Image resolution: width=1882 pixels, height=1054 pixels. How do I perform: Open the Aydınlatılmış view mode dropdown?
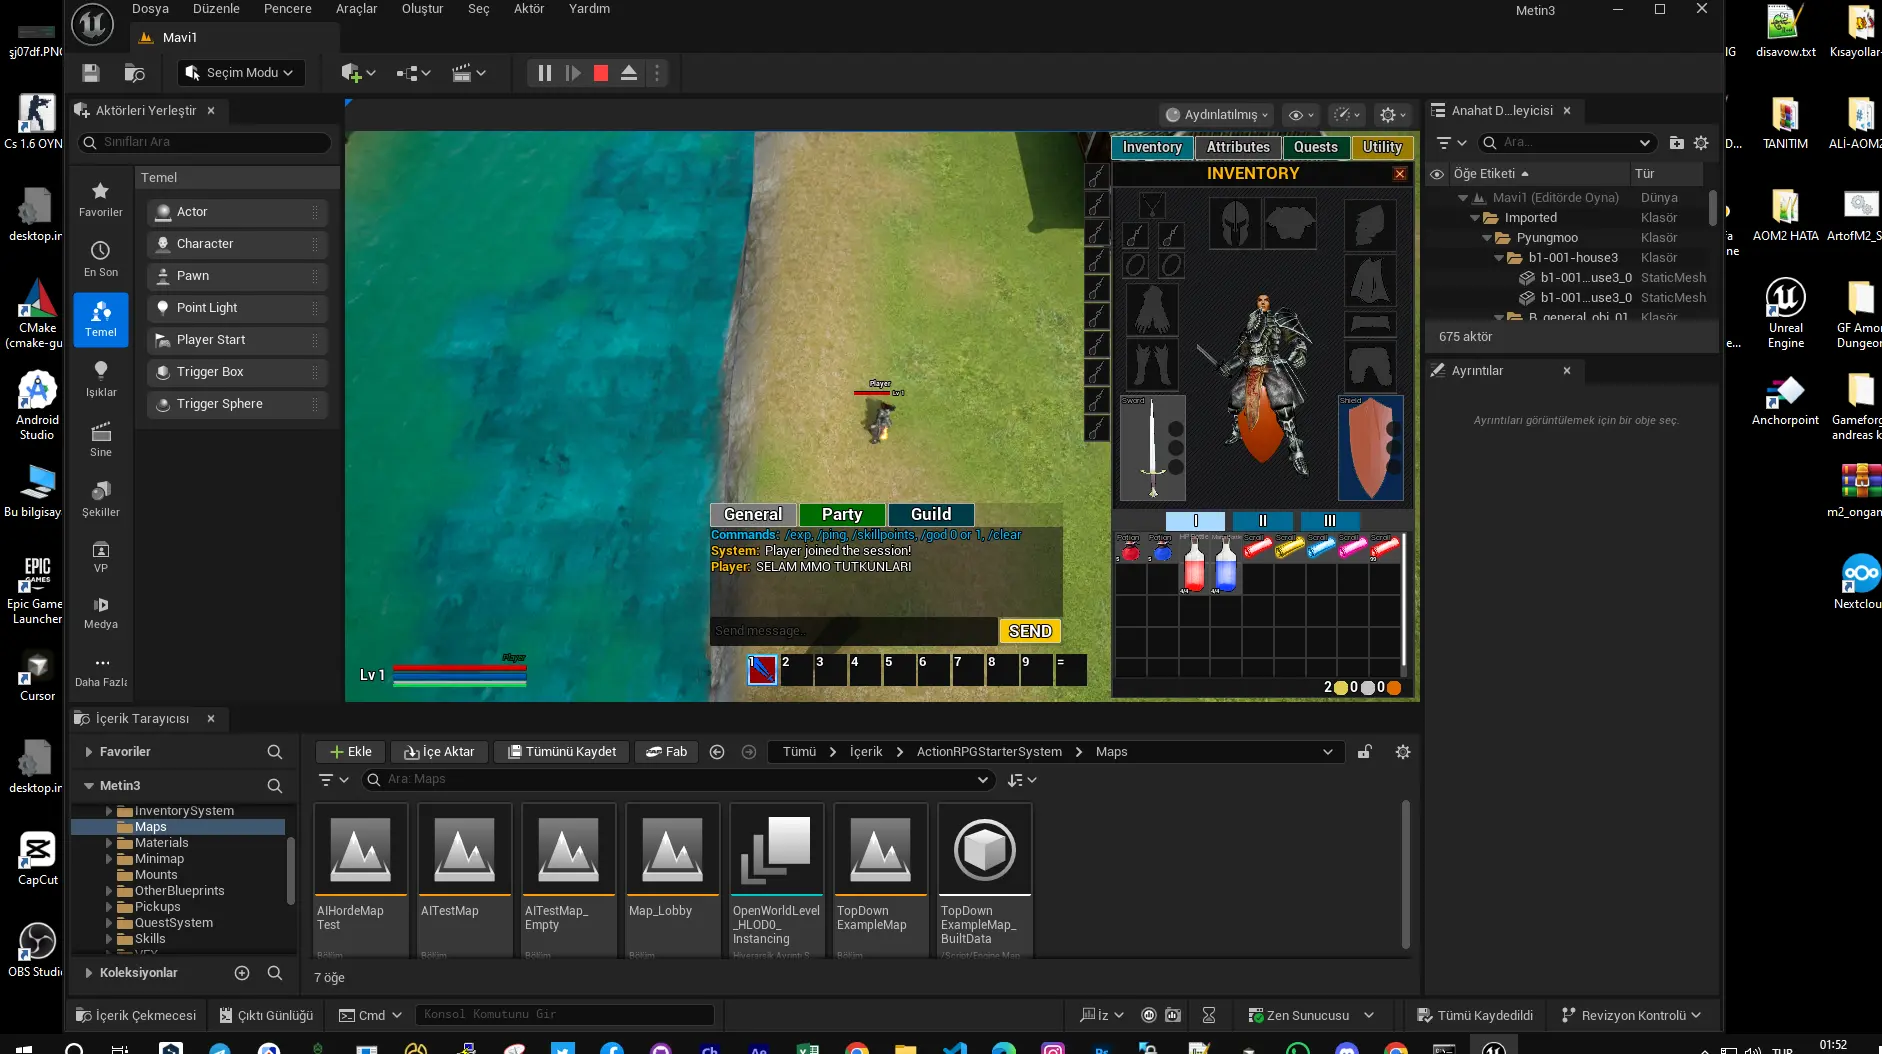tap(1214, 114)
